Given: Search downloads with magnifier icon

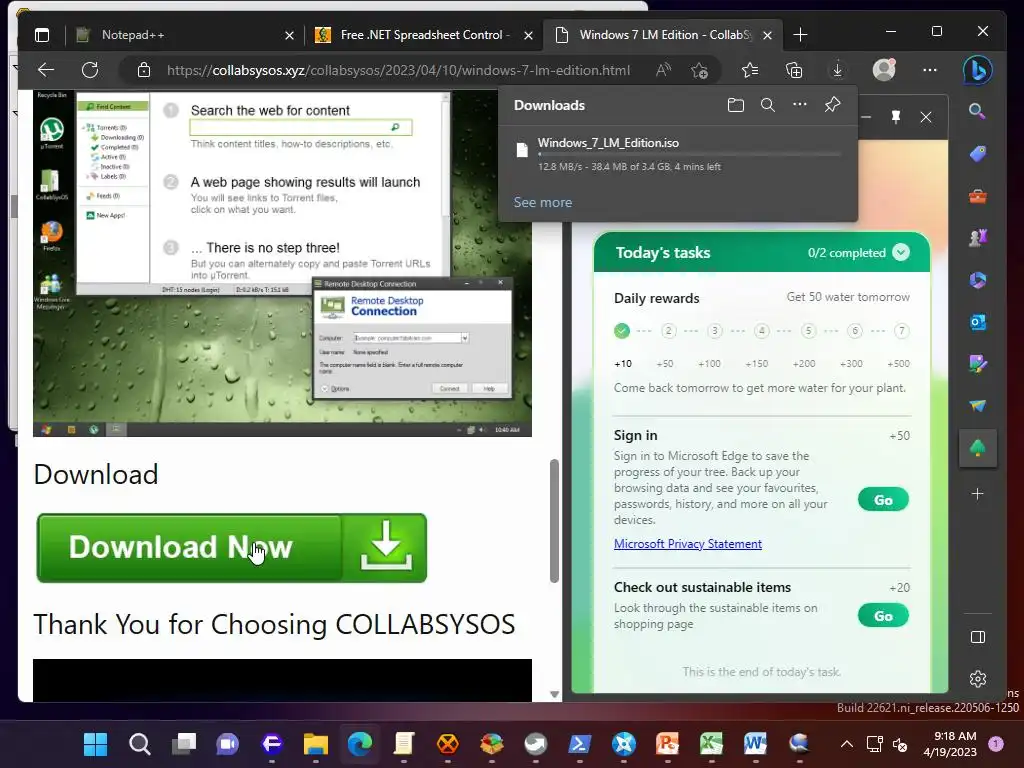Looking at the screenshot, I should [x=768, y=105].
